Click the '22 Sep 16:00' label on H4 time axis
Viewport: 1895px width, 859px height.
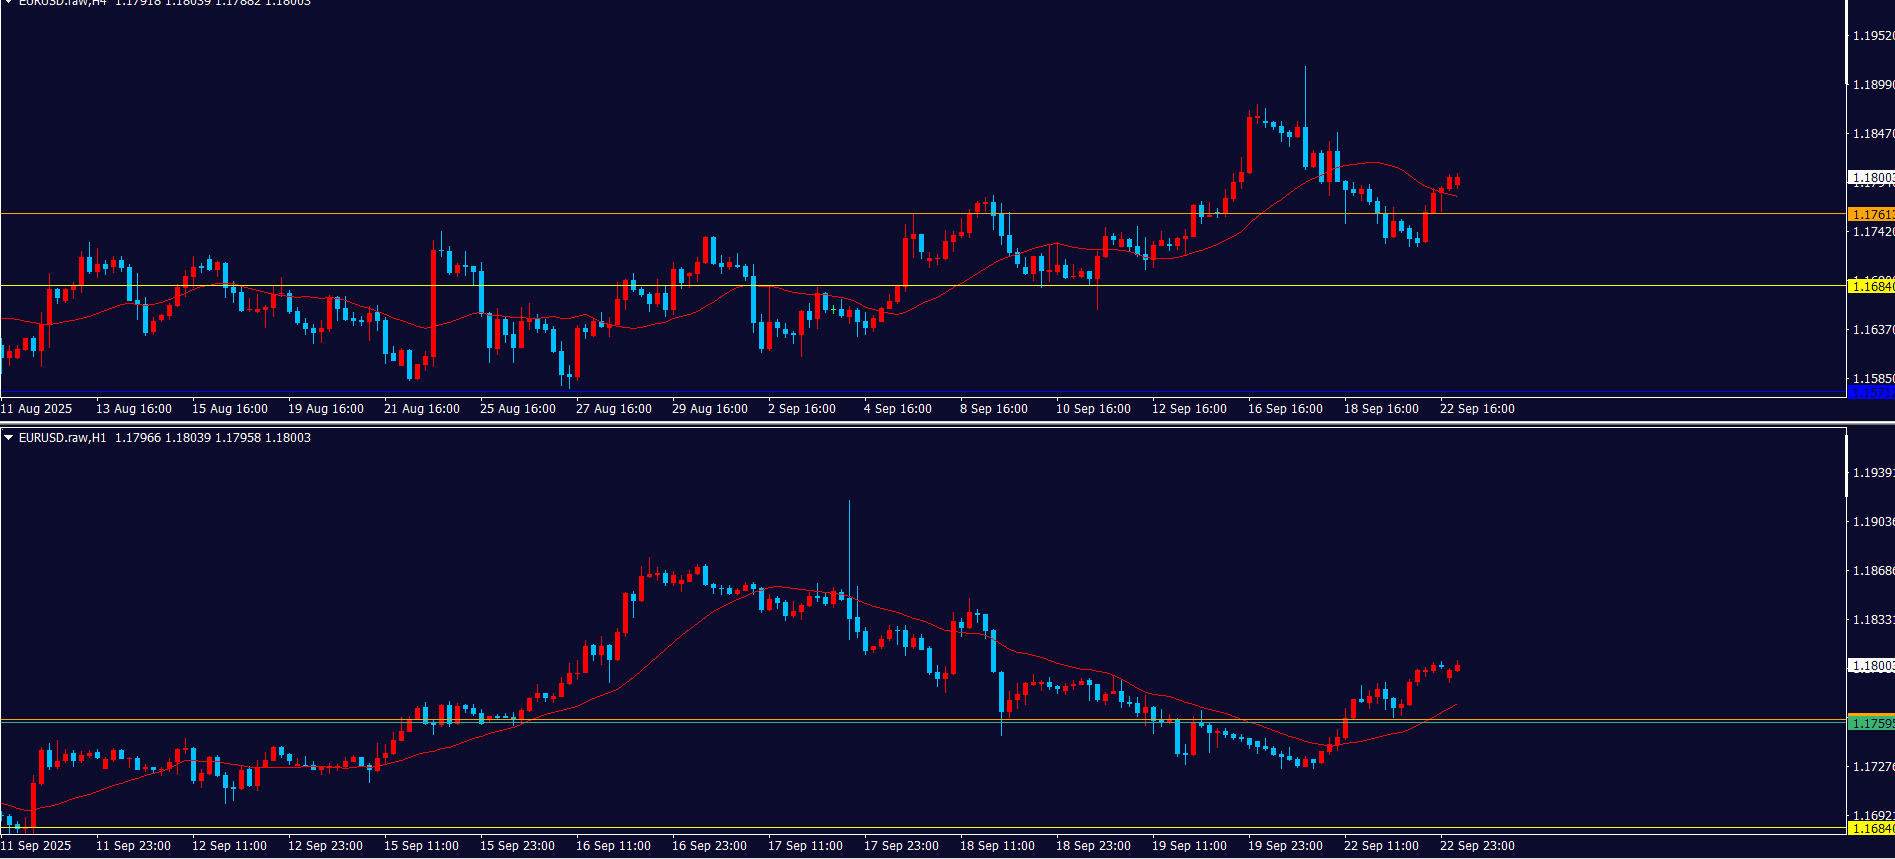tap(1477, 409)
